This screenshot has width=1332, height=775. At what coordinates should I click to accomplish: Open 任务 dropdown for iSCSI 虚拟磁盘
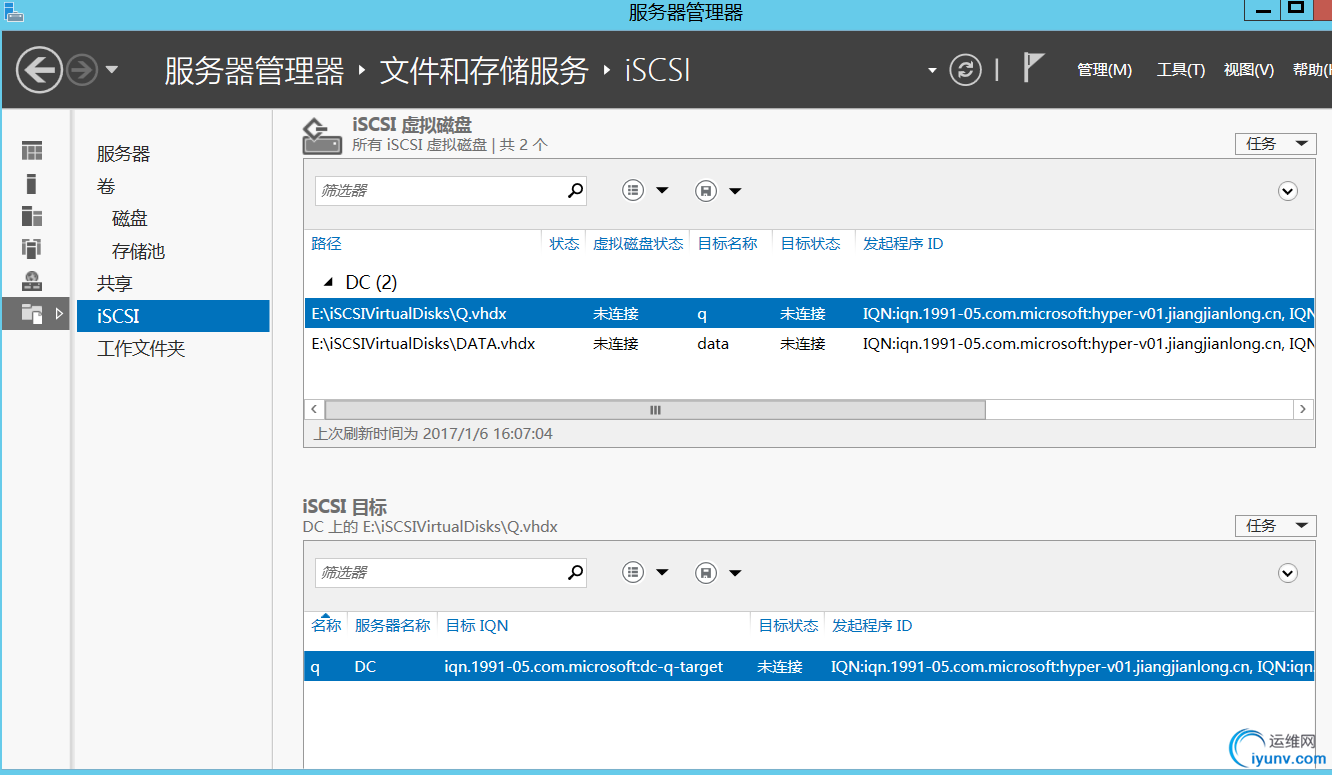[1275, 144]
